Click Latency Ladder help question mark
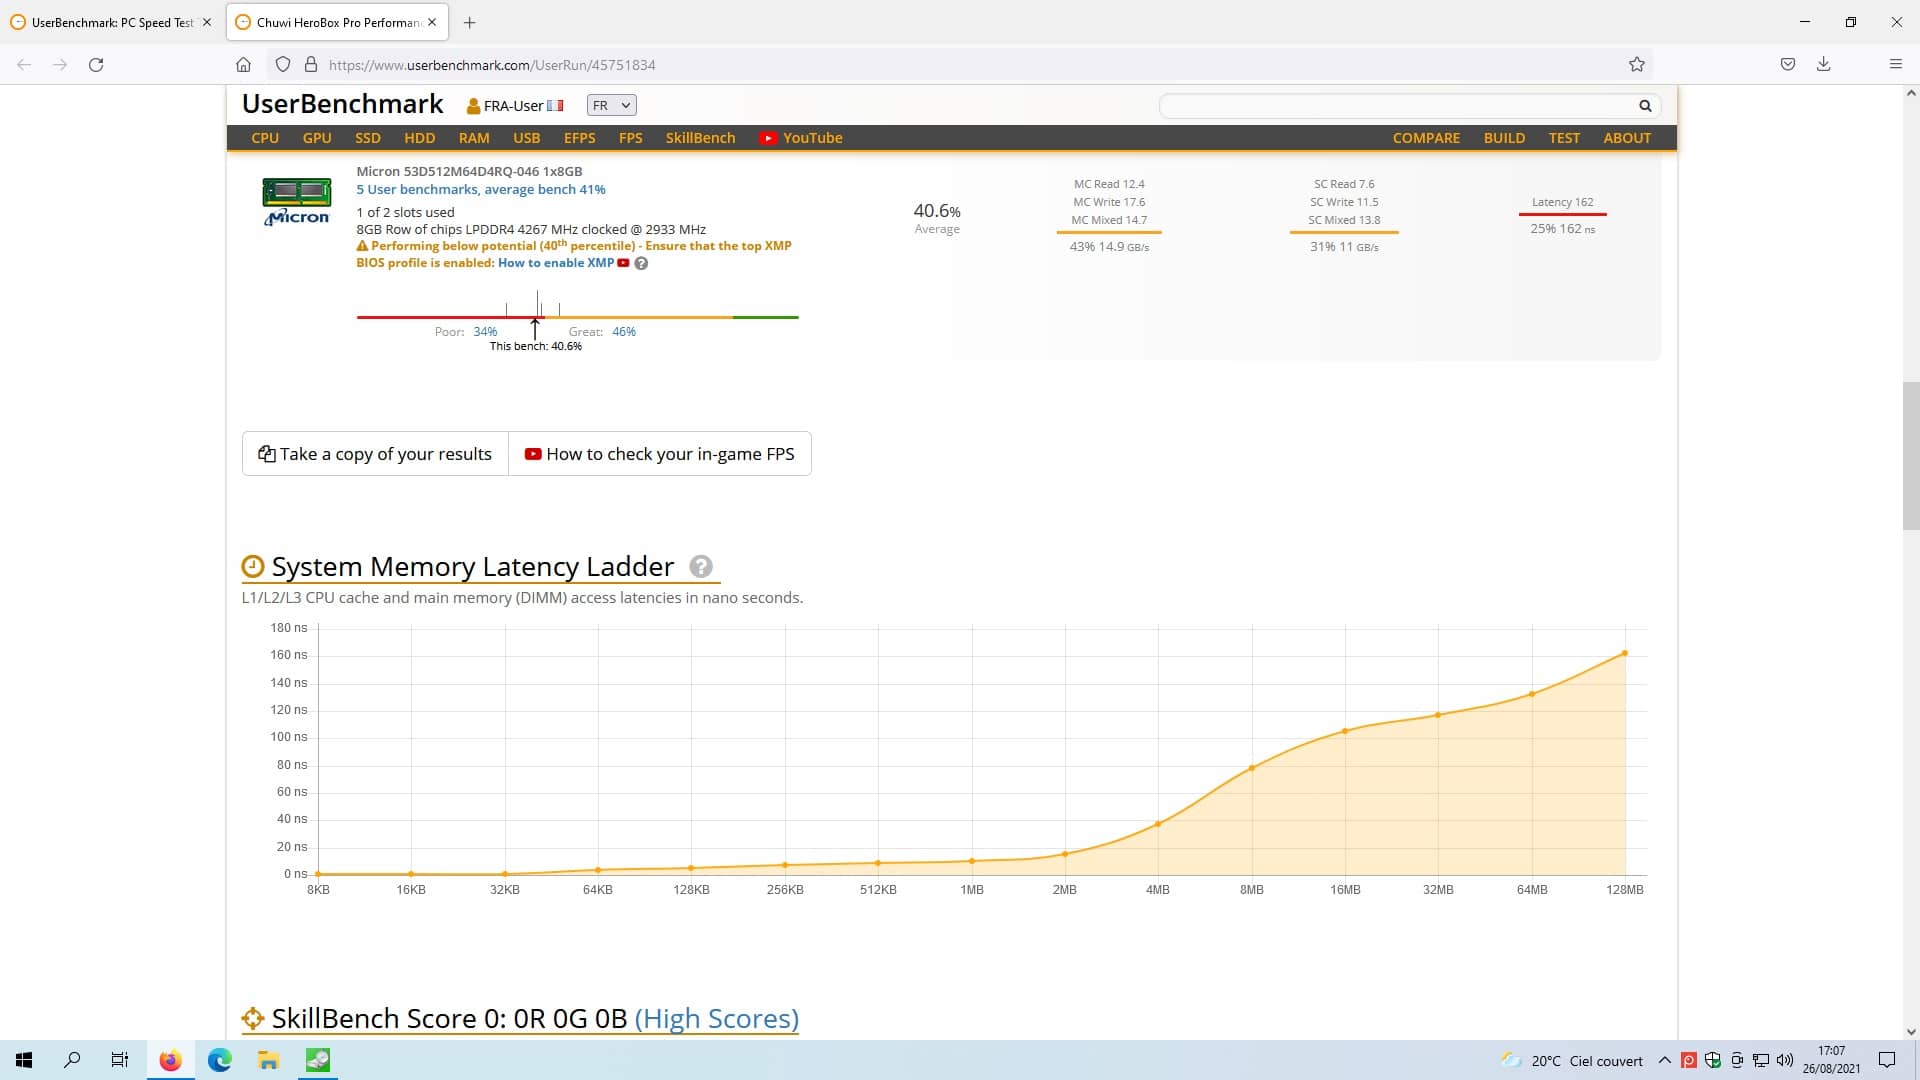 [701, 567]
